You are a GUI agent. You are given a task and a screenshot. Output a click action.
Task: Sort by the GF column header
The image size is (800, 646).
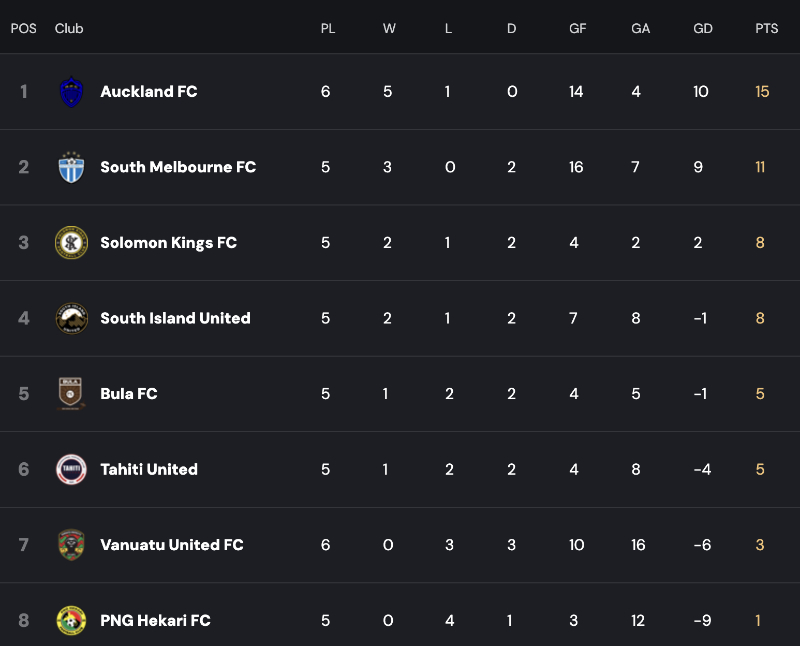[x=578, y=28]
